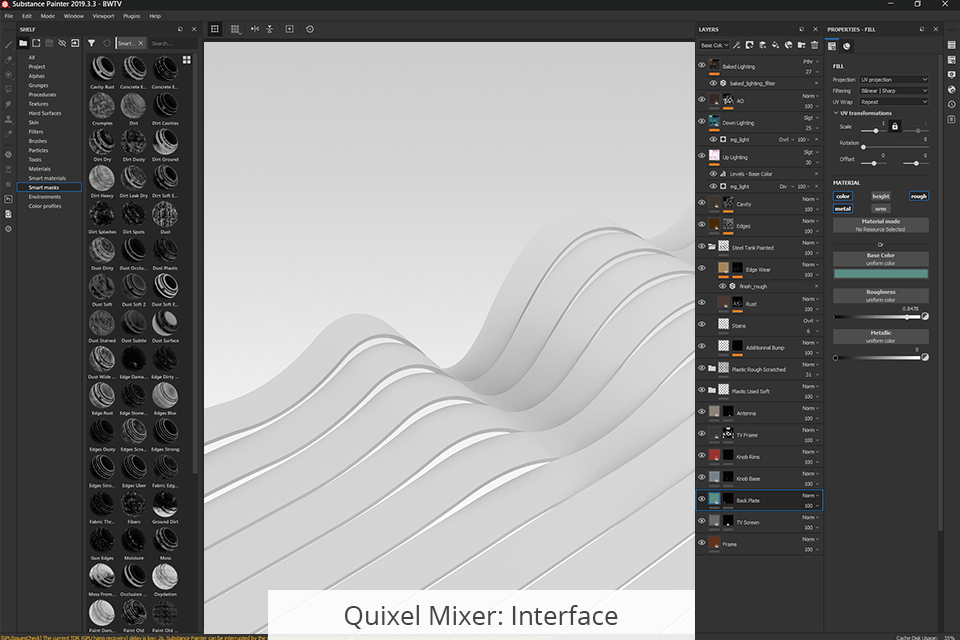Adjust the Roughness slider
The width and height of the screenshot is (960, 640).
(x=877, y=317)
